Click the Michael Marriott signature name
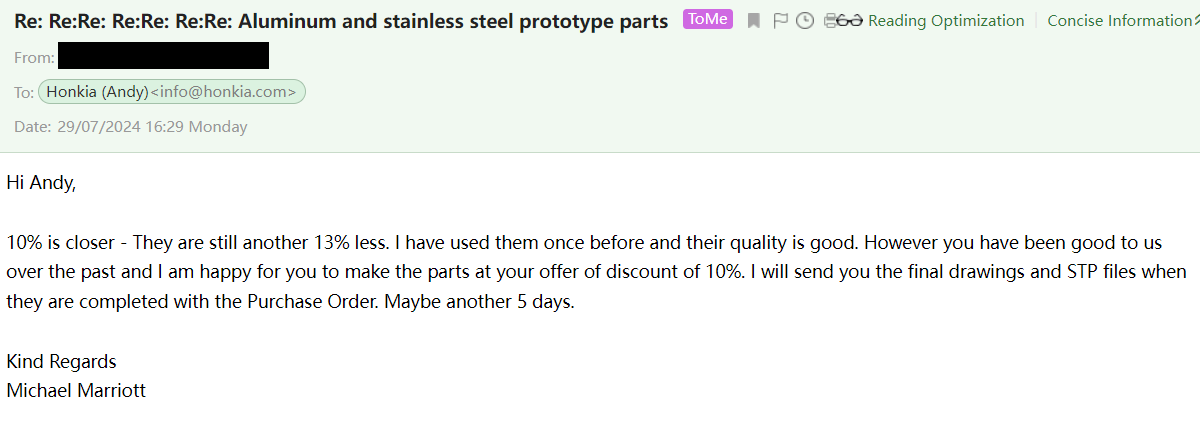Image resolution: width=1200 pixels, height=431 pixels. click(76, 390)
